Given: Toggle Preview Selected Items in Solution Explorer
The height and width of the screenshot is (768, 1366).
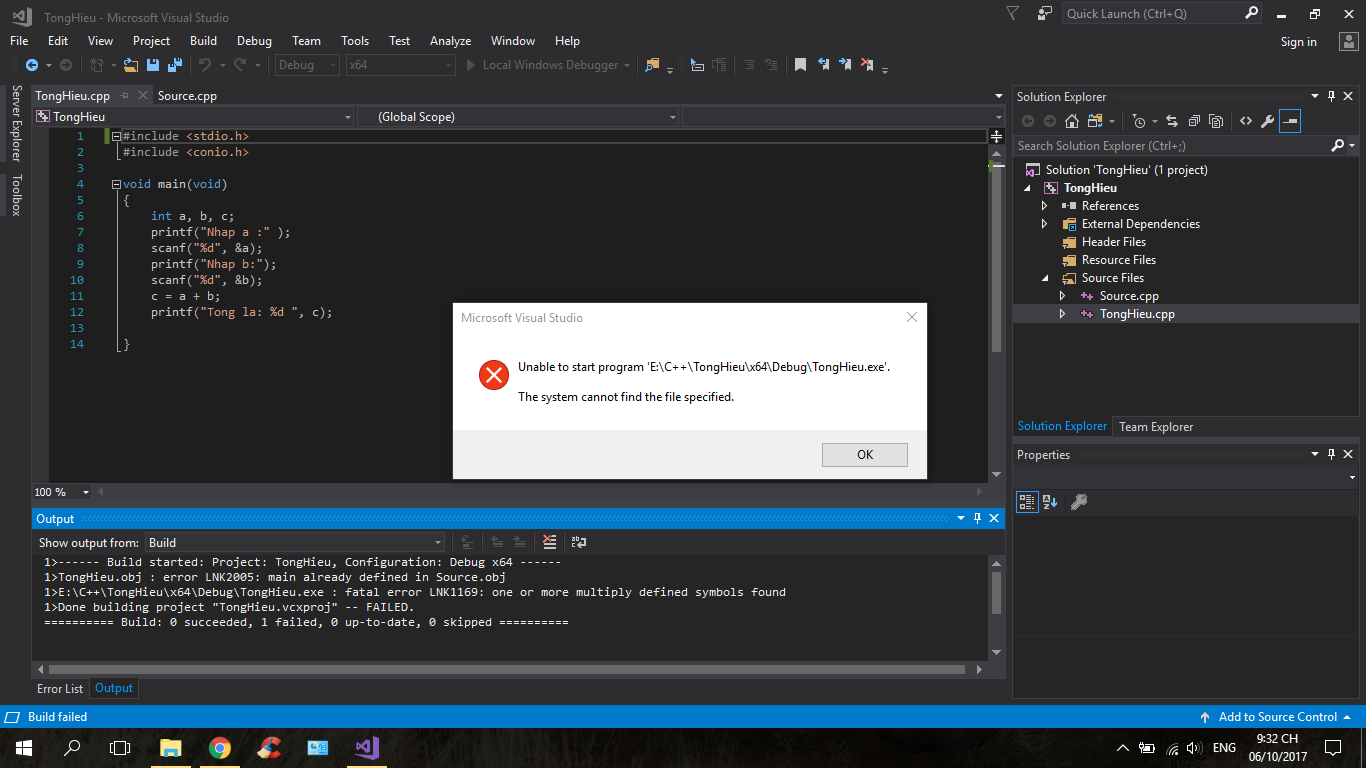Looking at the screenshot, I should pos(1290,121).
